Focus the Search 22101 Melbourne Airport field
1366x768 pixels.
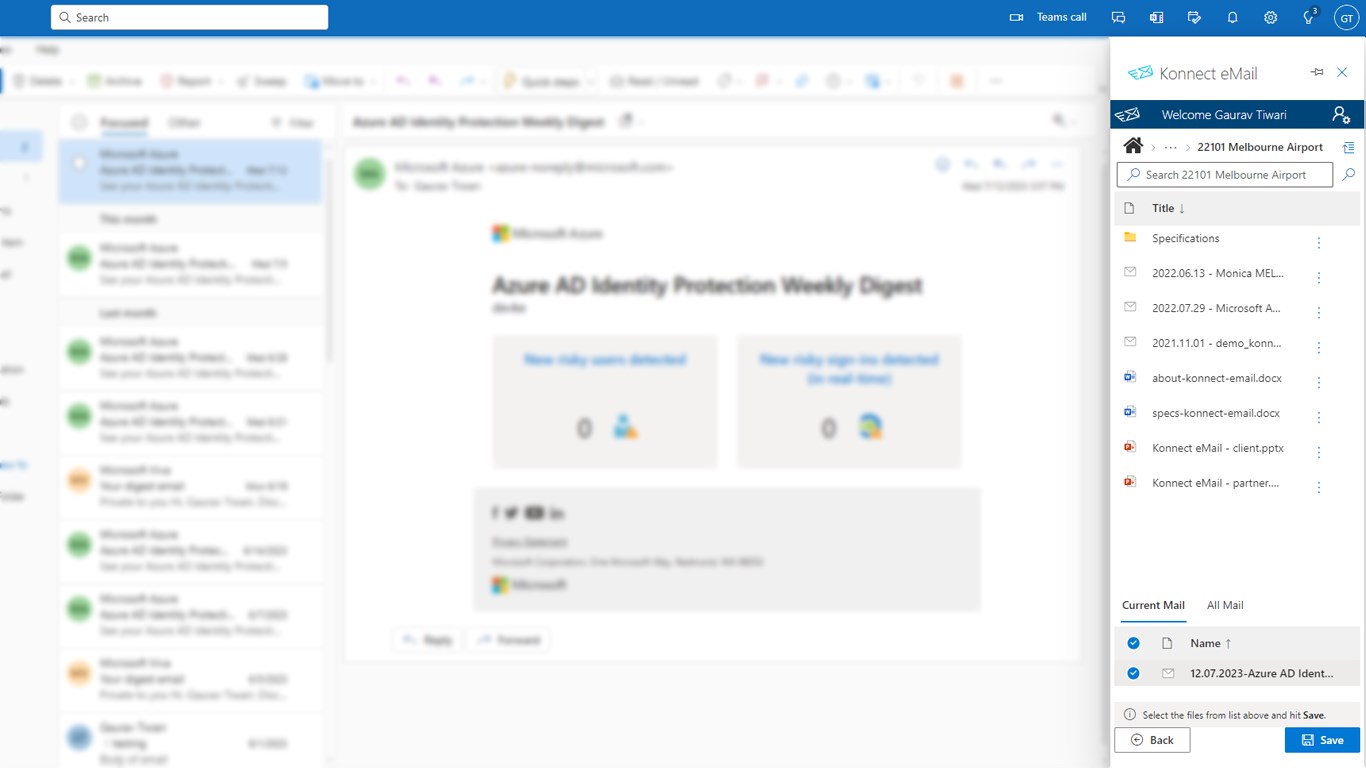tap(1225, 175)
